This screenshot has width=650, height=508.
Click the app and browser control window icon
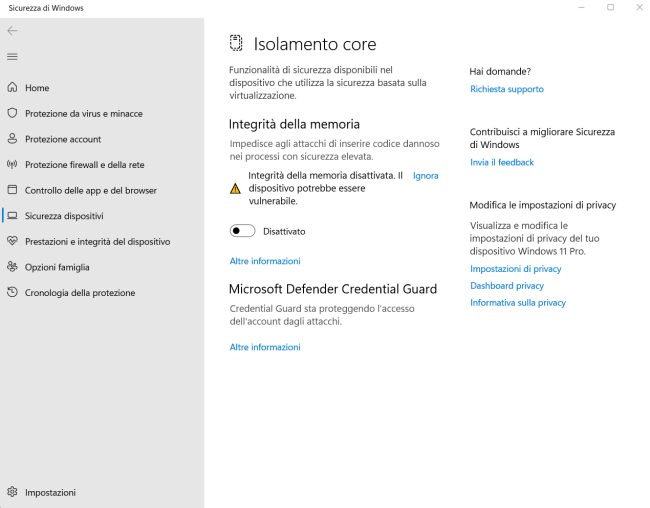tap(12, 190)
